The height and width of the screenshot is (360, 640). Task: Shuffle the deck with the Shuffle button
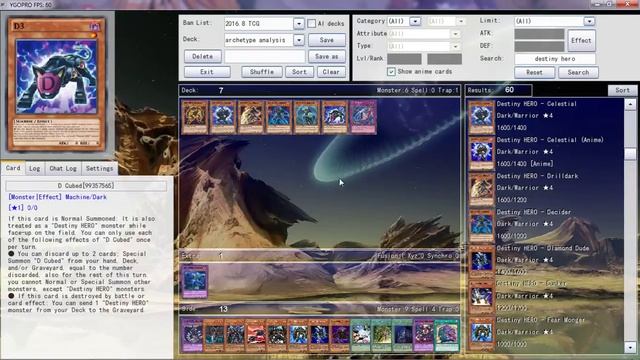(x=262, y=72)
